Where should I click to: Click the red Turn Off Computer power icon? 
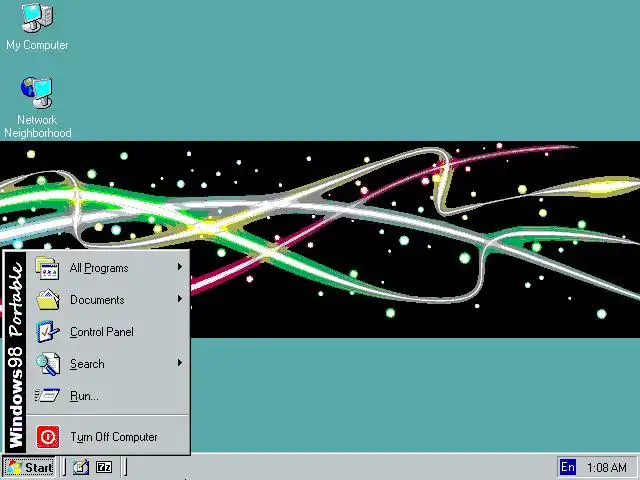(48, 437)
